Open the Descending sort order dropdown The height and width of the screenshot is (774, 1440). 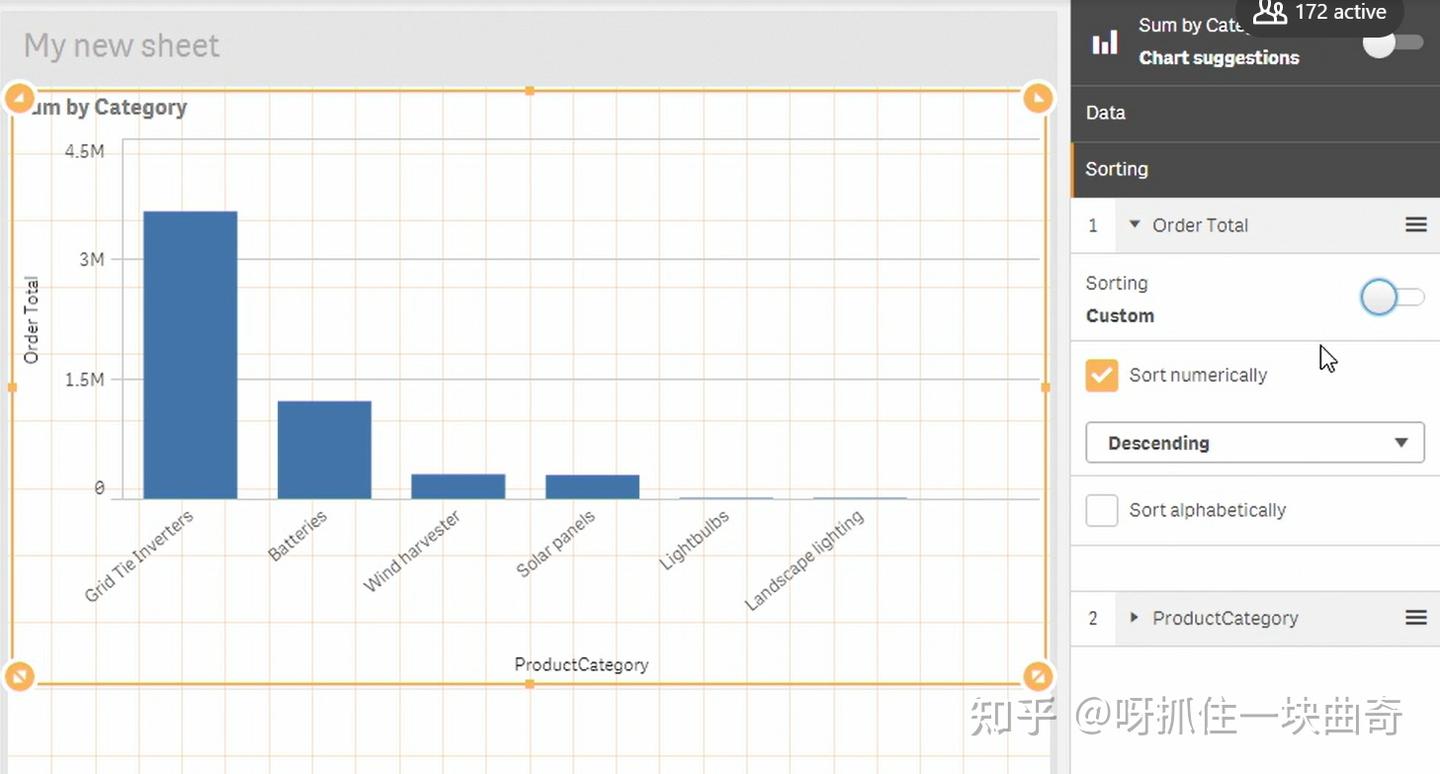click(1255, 443)
